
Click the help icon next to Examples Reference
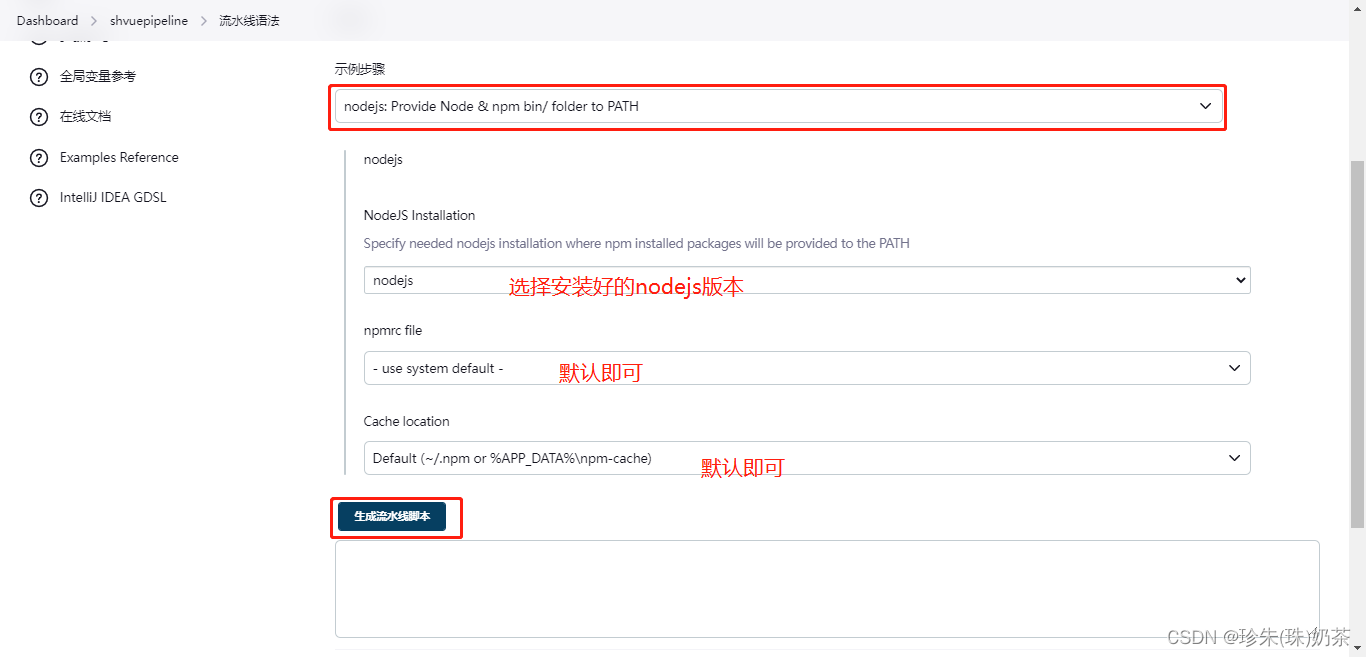(38, 157)
